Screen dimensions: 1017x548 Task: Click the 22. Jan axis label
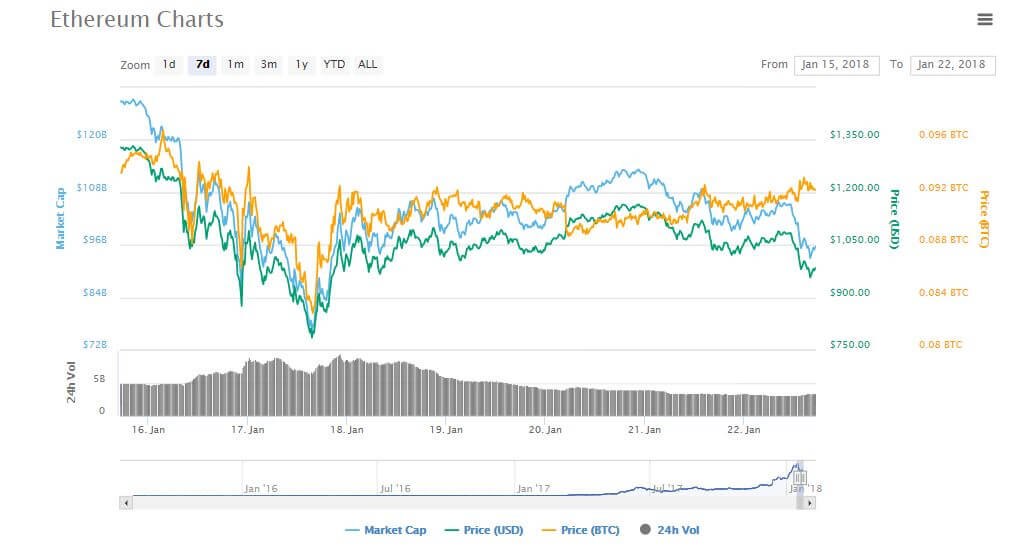coord(744,429)
